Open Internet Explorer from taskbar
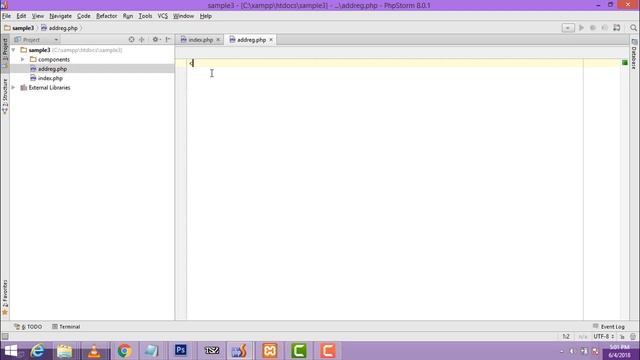Viewport: 640px width, 360px height. (x=38, y=351)
